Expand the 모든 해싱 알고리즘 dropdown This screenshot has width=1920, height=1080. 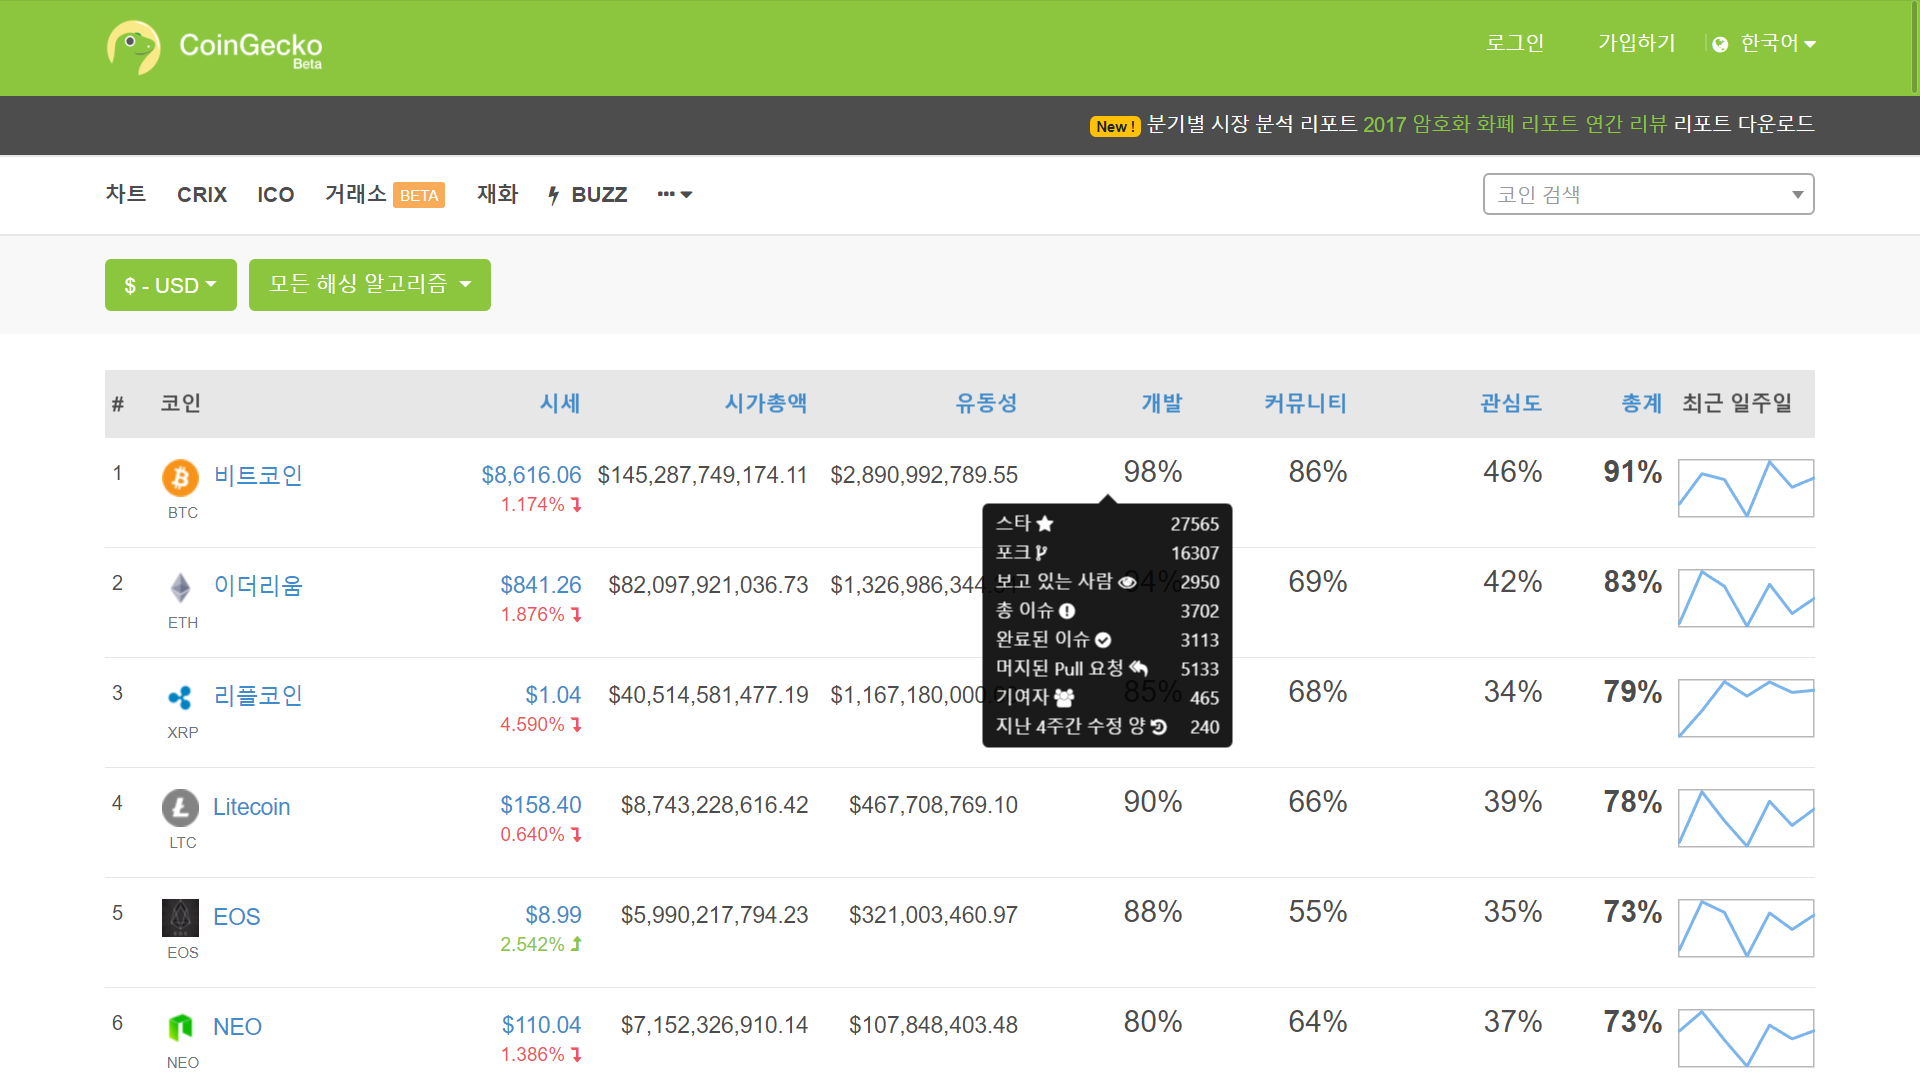tap(369, 285)
